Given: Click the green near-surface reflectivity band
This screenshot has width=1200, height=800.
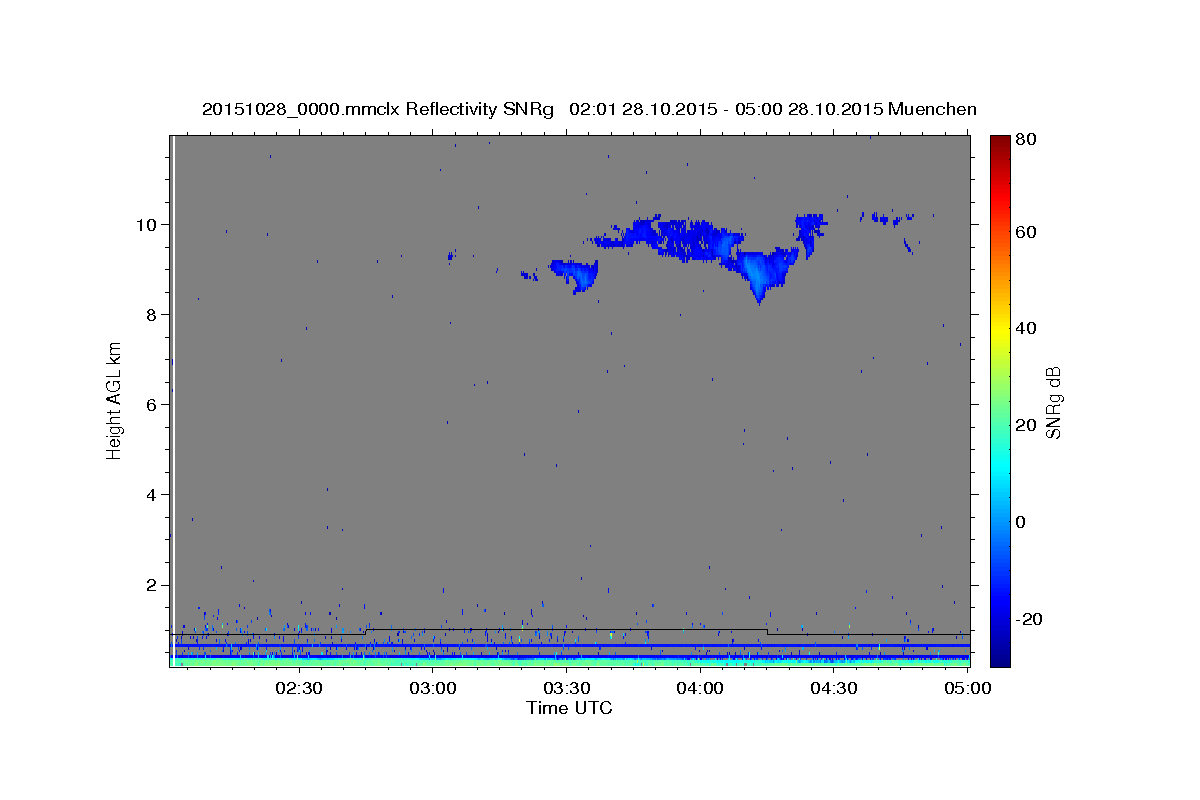Looking at the screenshot, I should (570, 661).
